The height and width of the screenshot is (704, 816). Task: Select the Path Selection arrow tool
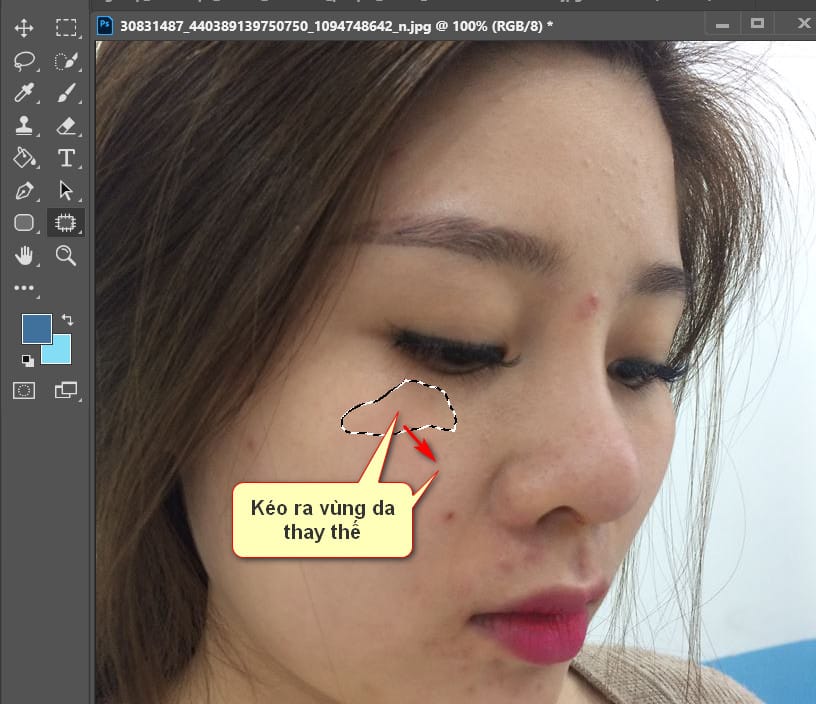[66, 190]
